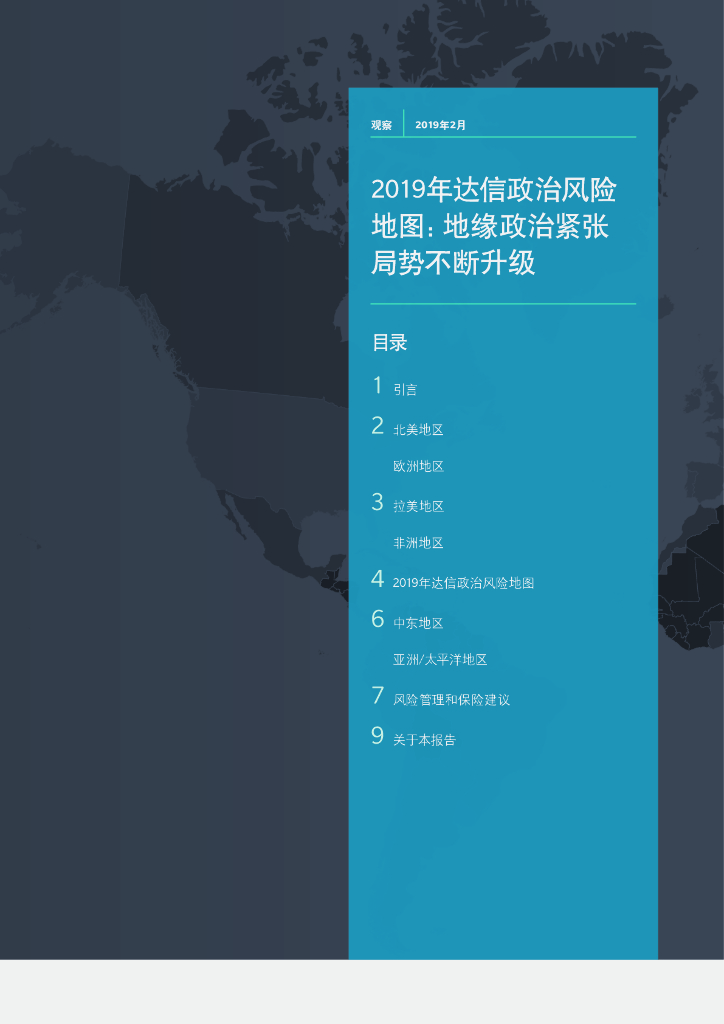The image size is (724, 1024).
Task: Click page number 6 in contents
Action: [377, 618]
